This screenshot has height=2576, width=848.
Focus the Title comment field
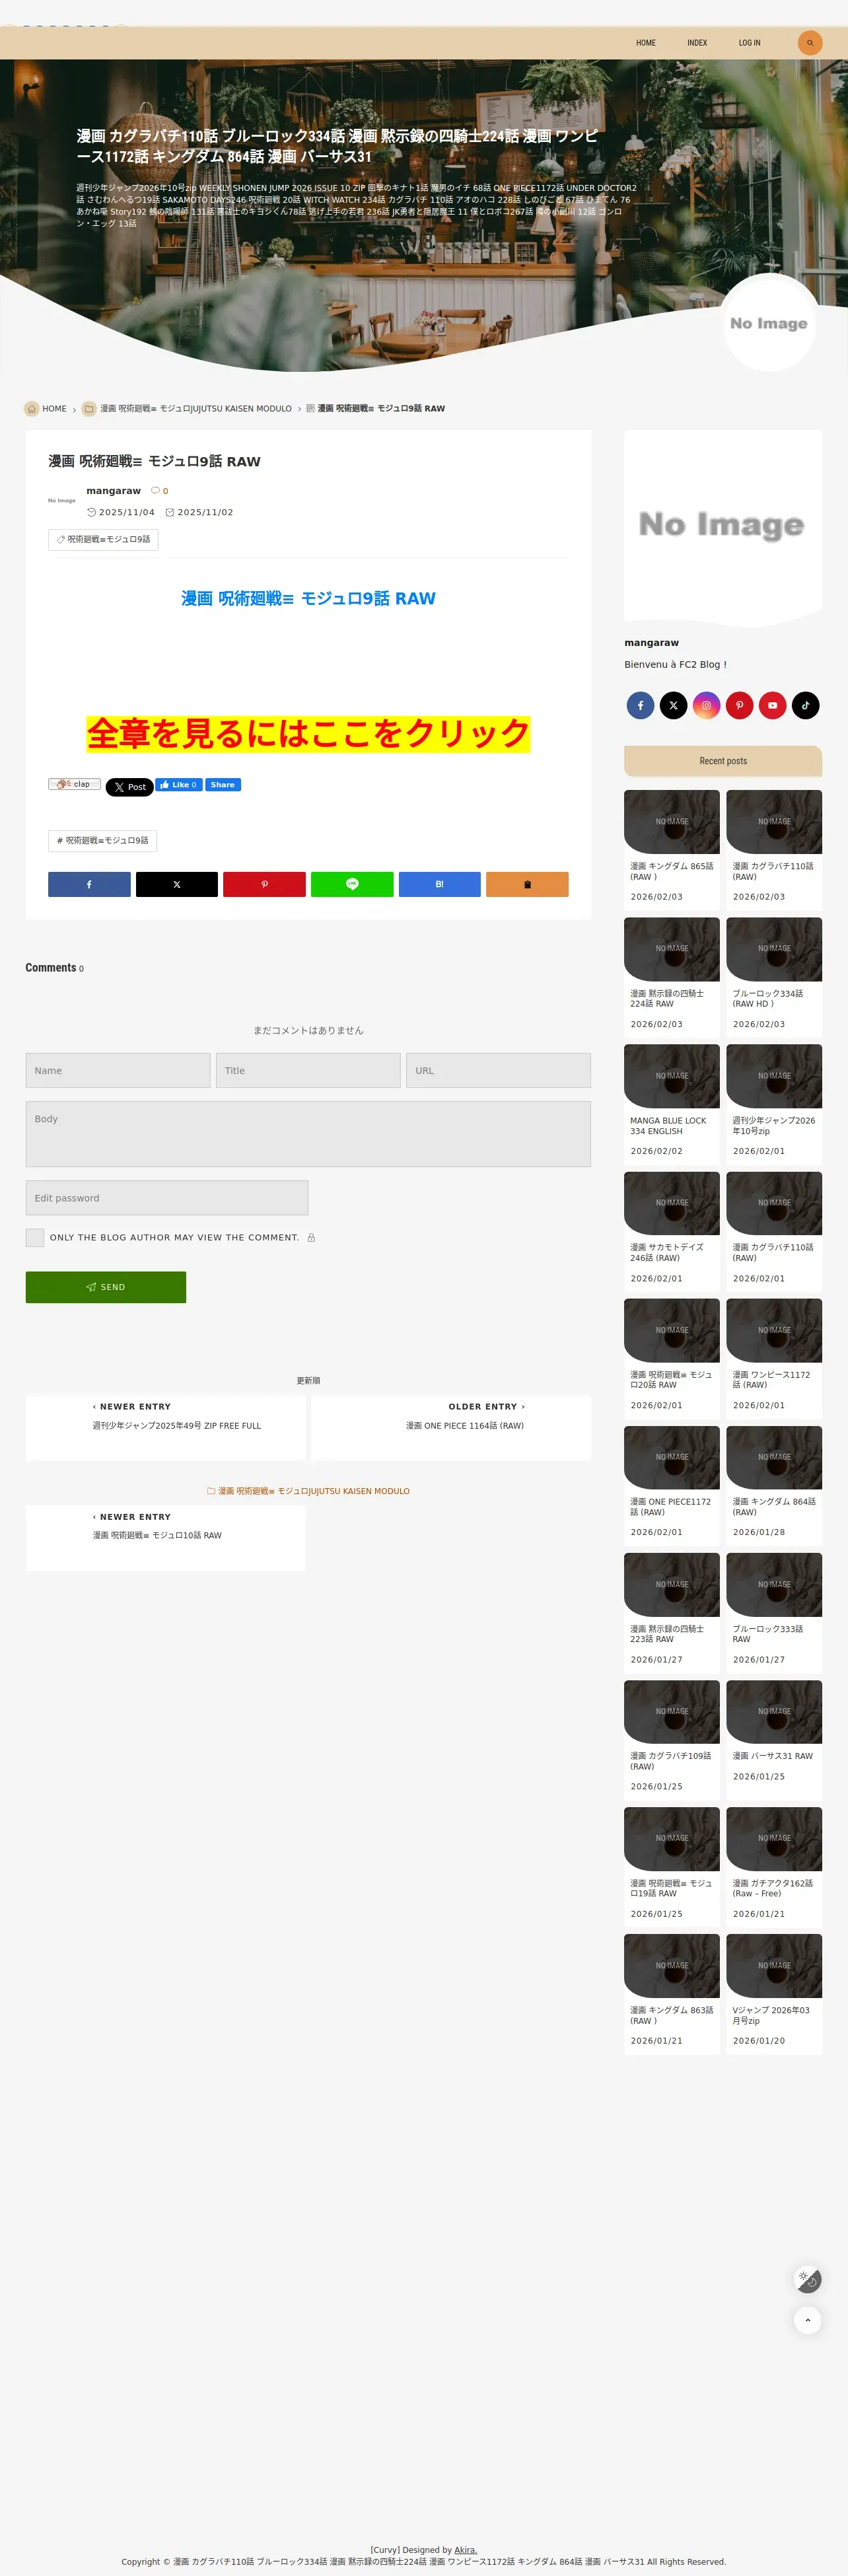point(308,1070)
